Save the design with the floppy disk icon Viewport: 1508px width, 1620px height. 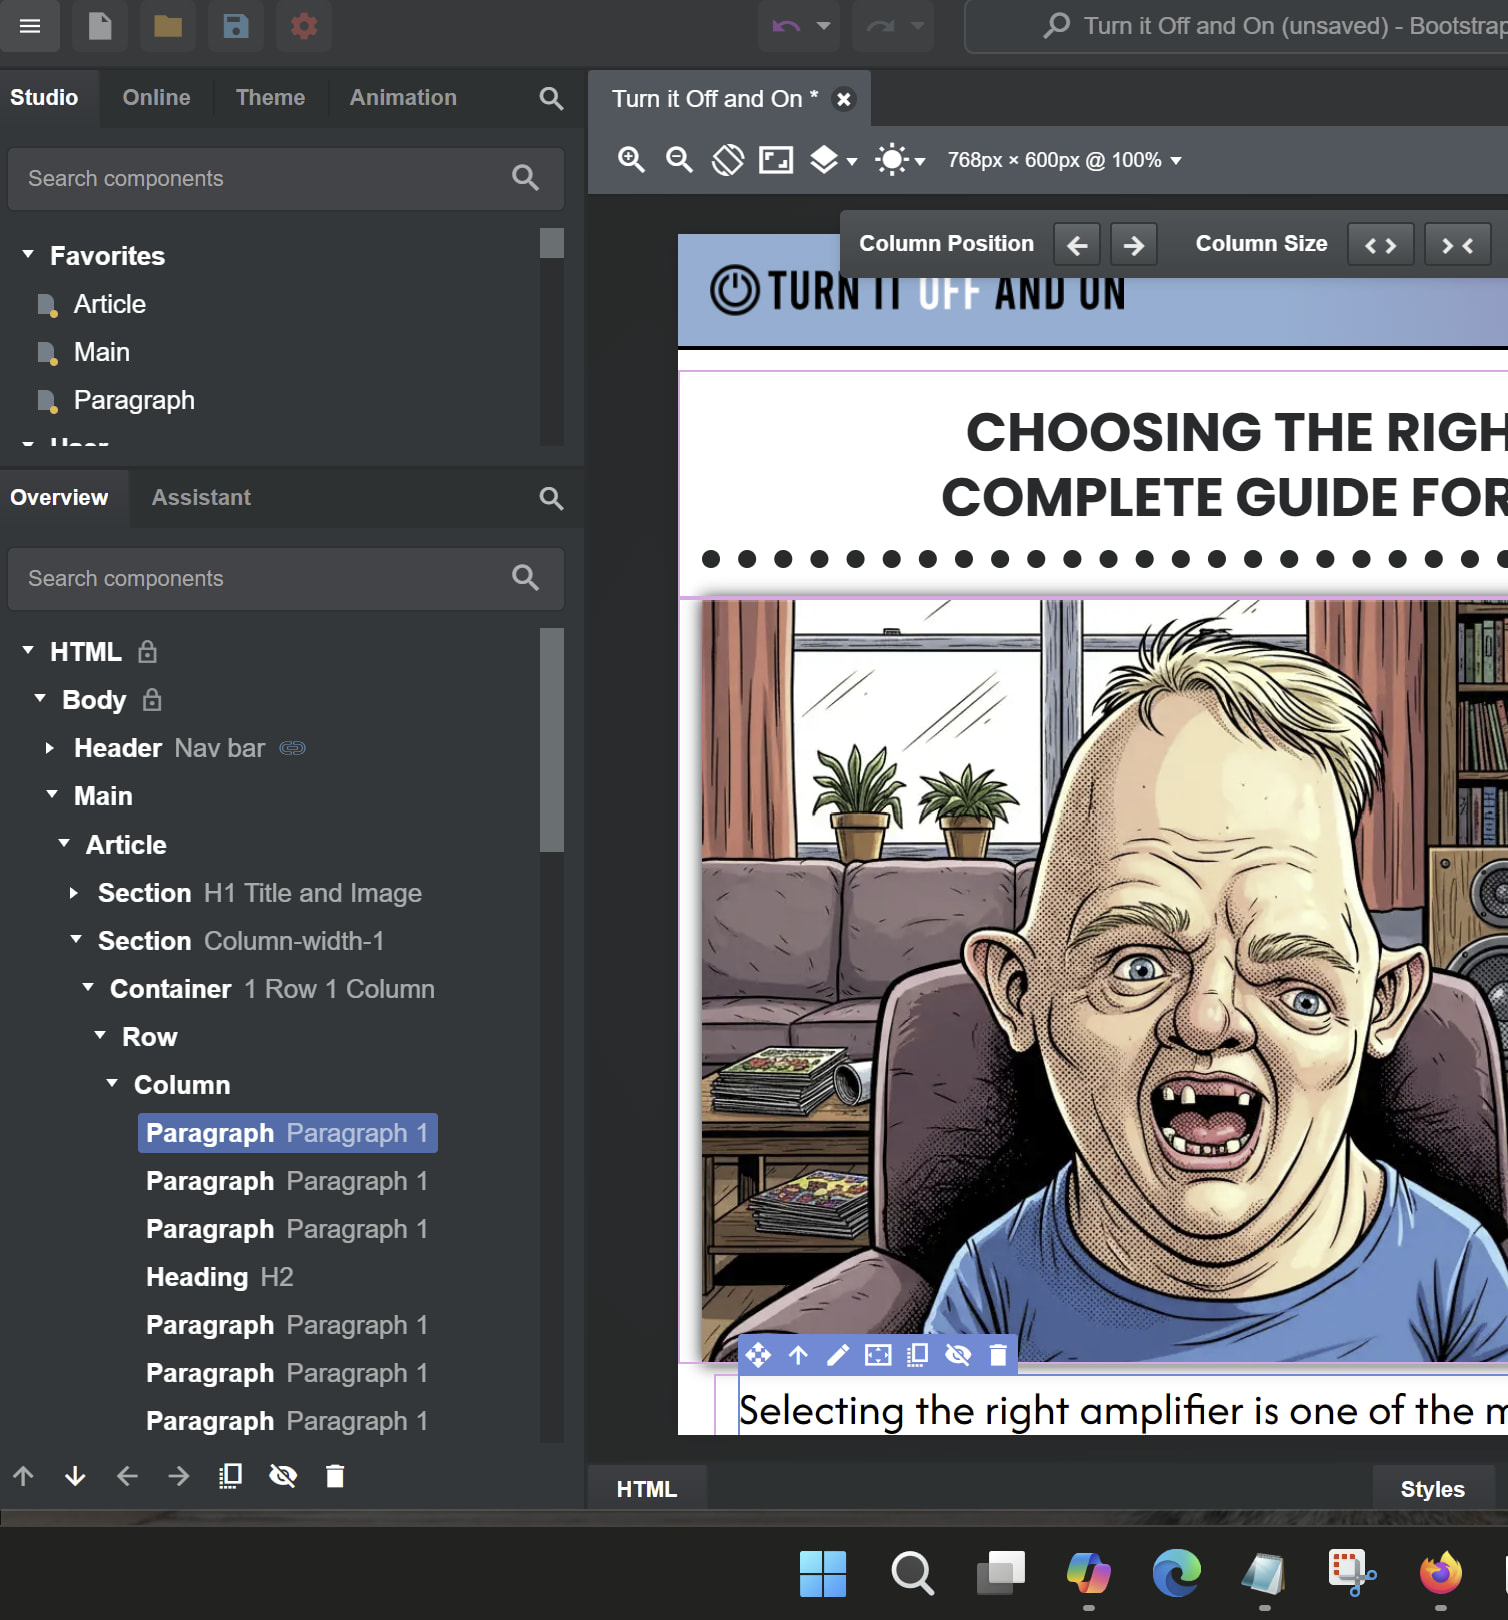(235, 26)
